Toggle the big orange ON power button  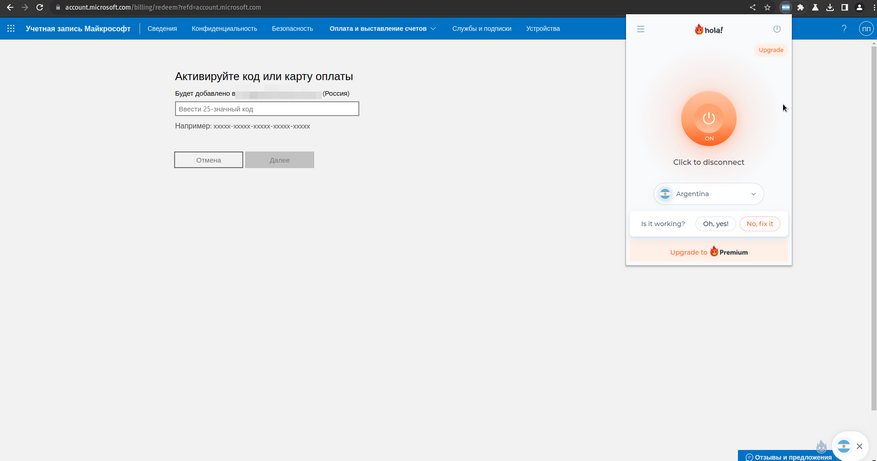pyautogui.click(x=709, y=119)
